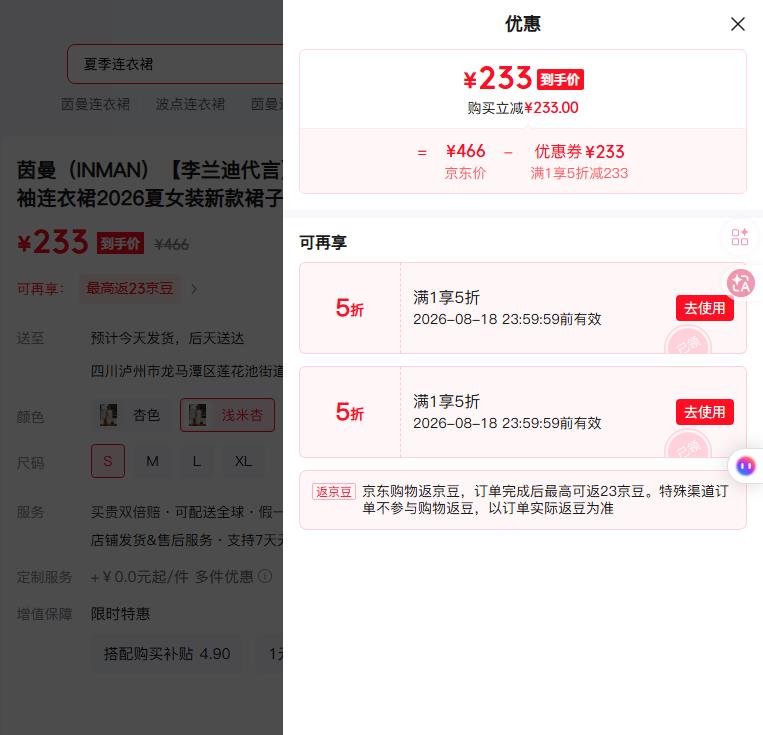Click the 浅米杏 color thumbnail image

[197, 415]
